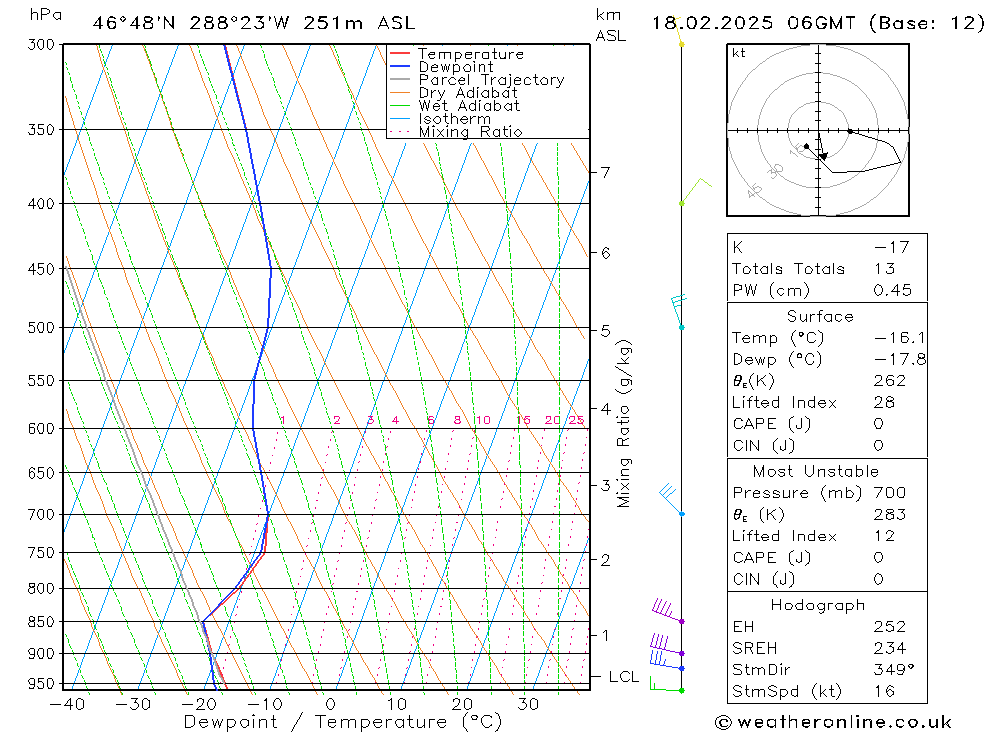Click the K index value -17

[x=892, y=247]
